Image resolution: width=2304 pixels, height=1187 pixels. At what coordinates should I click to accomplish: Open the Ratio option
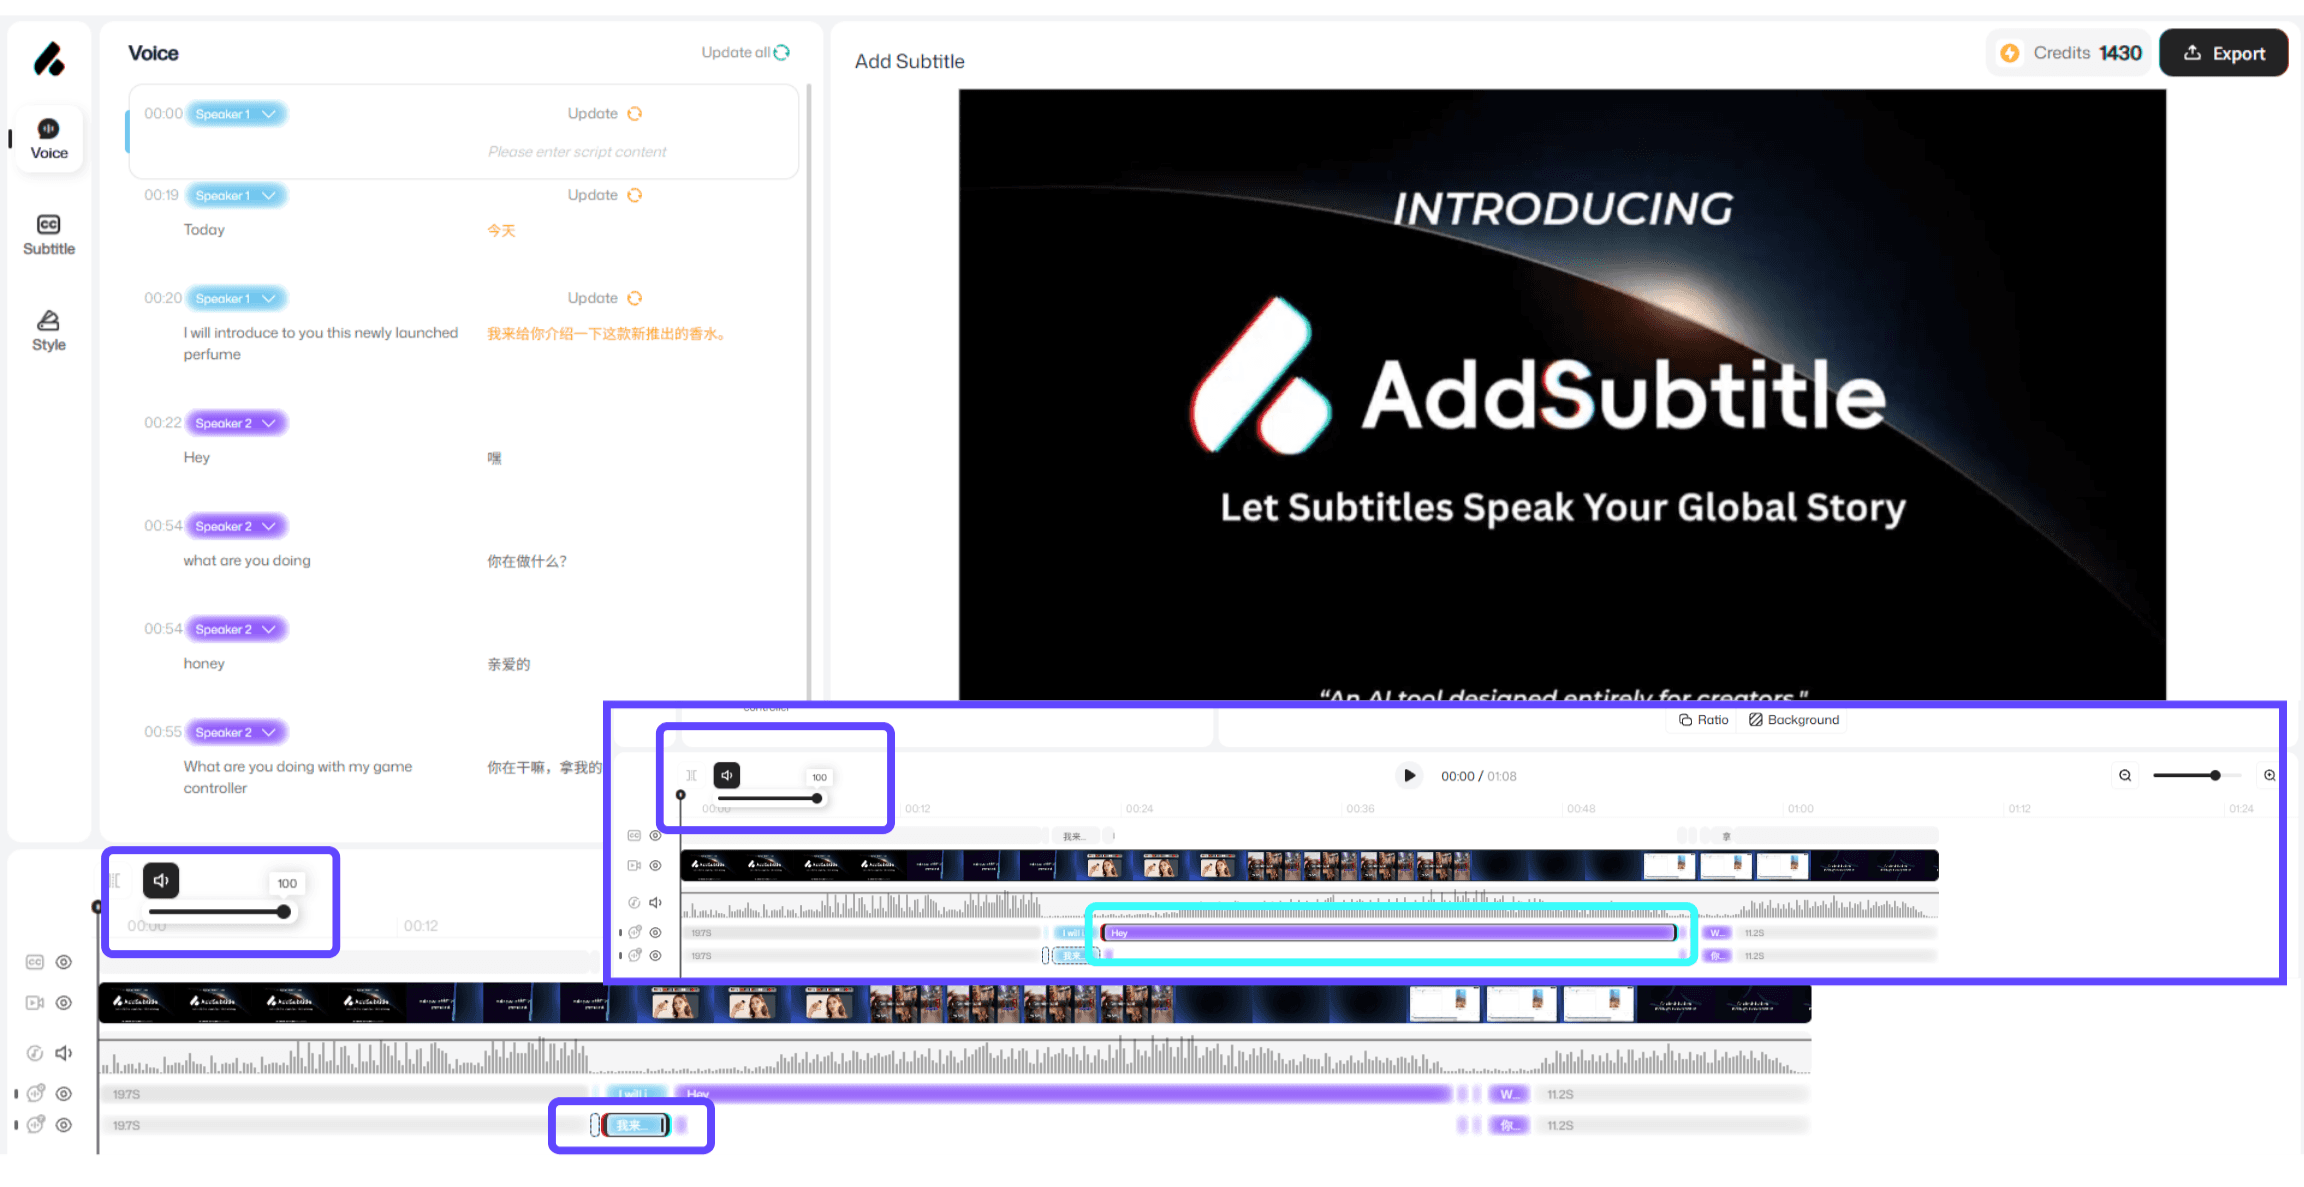click(1703, 720)
